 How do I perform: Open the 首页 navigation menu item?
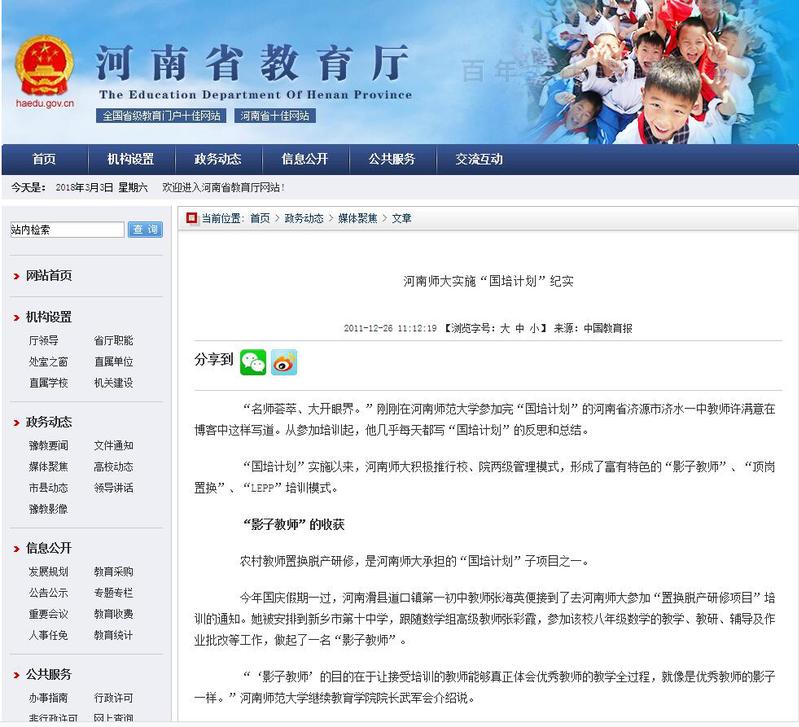[44, 159]
